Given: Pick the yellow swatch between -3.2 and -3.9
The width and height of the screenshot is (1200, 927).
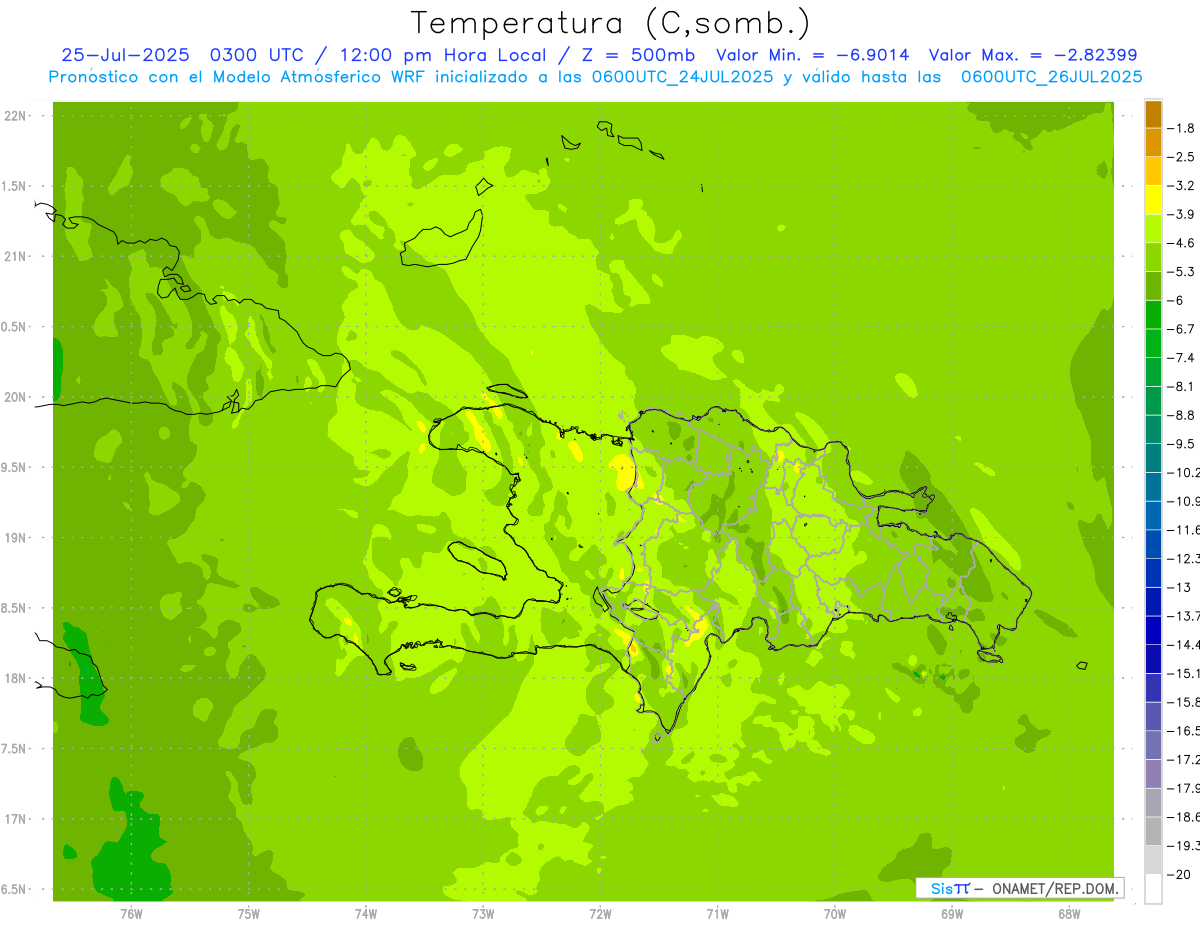Looking at the screenshot, I should [1153, 200].
